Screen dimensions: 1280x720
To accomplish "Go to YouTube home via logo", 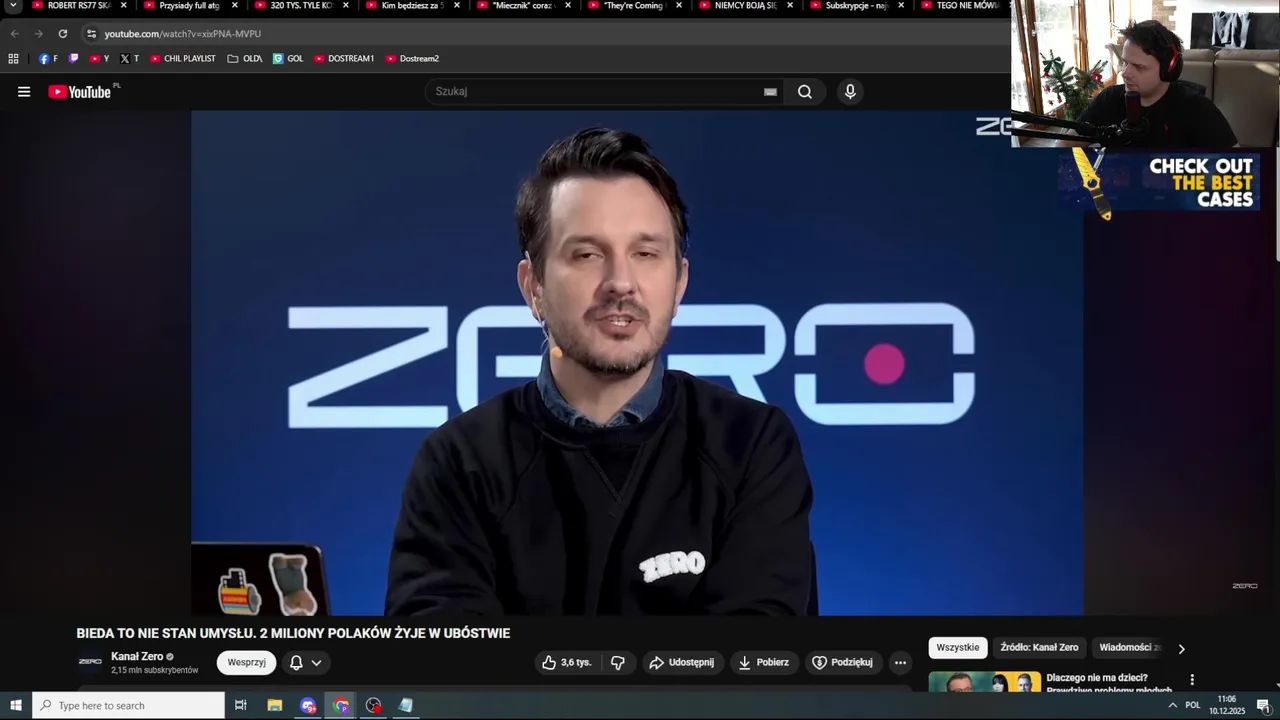I will pyautogui.click(x=80, y=92).
